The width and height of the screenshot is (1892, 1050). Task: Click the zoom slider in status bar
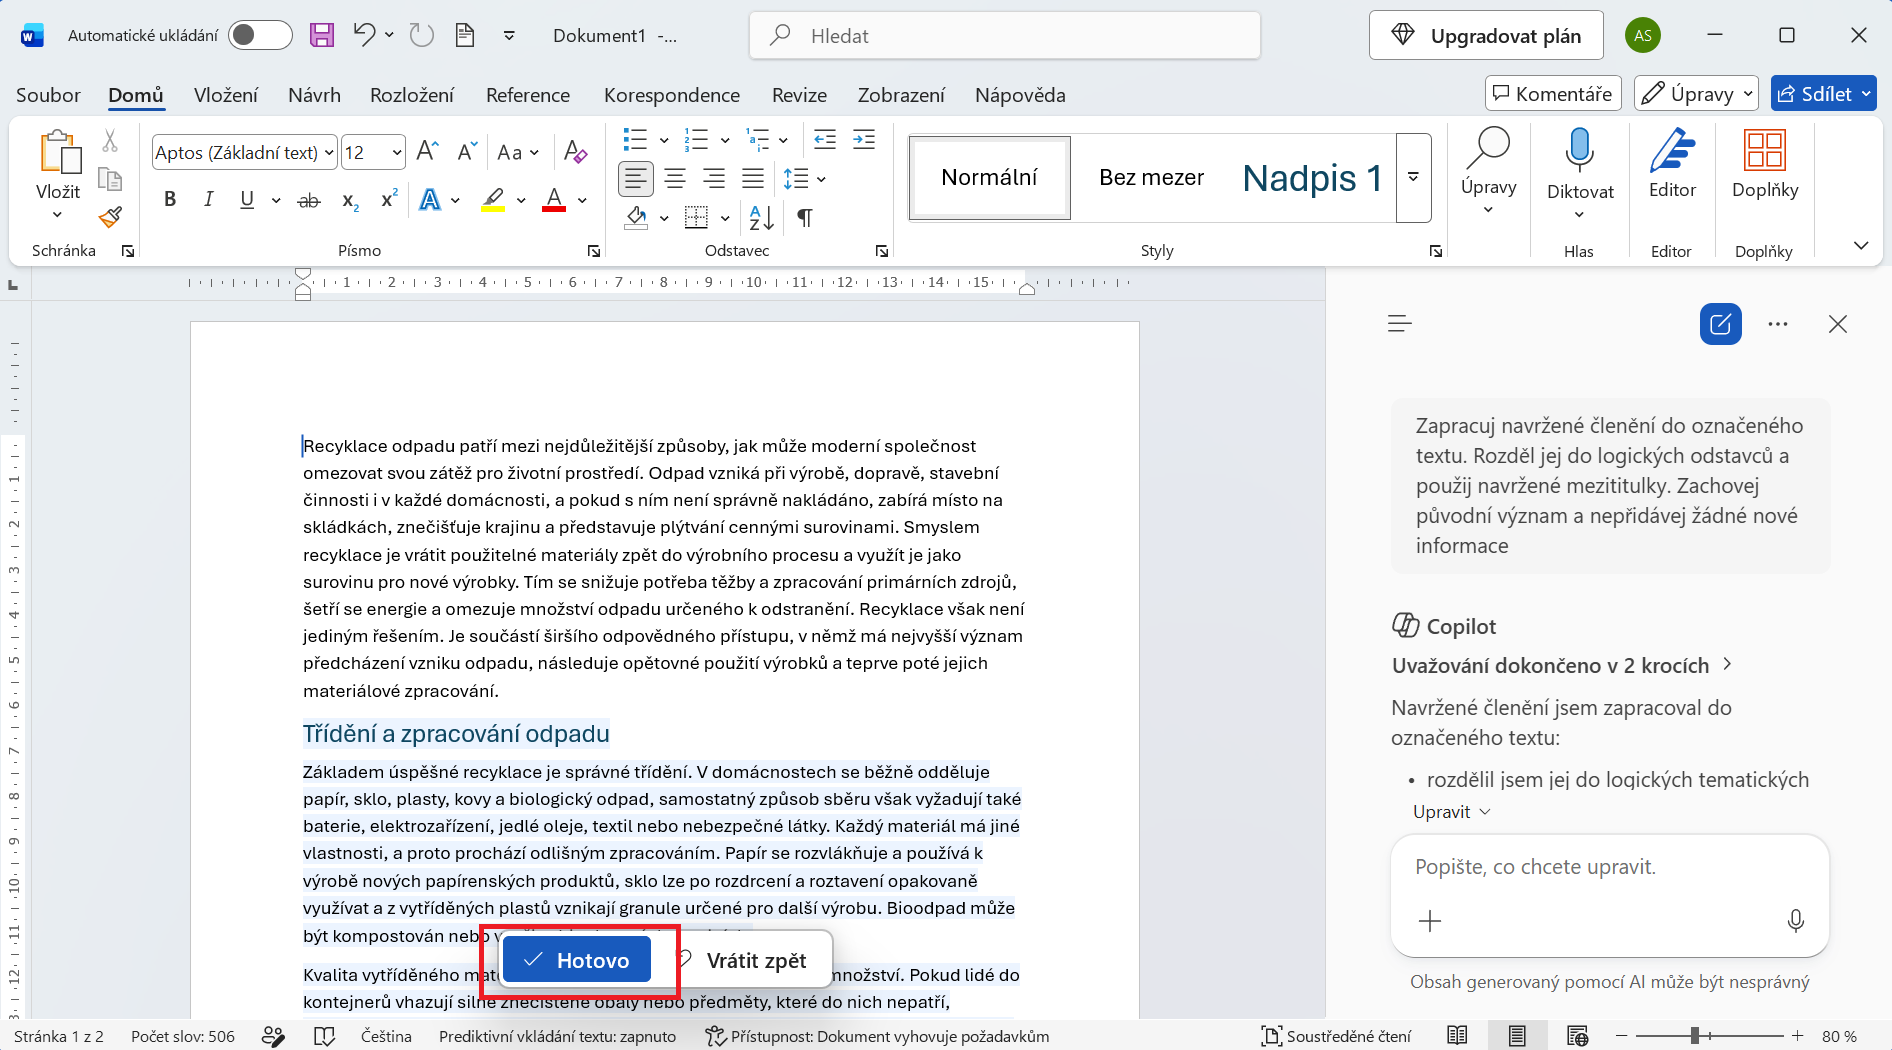point(1694,1036)
